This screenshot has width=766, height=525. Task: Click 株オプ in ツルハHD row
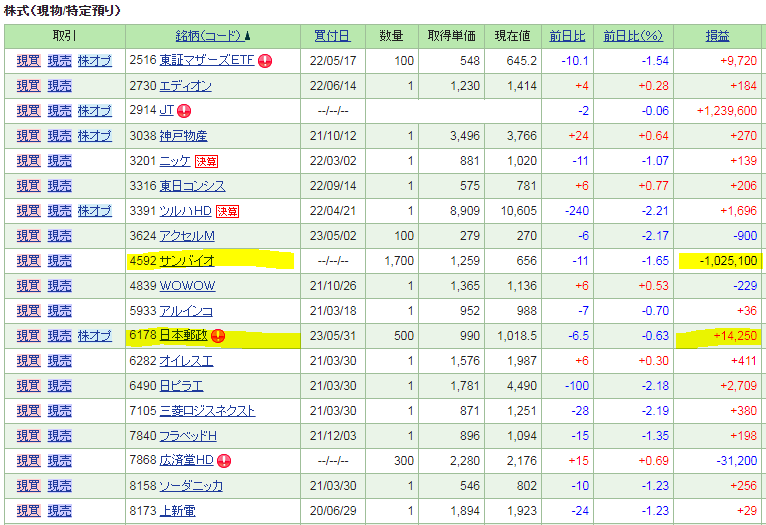pyautogui.click(x=95, y=211)
